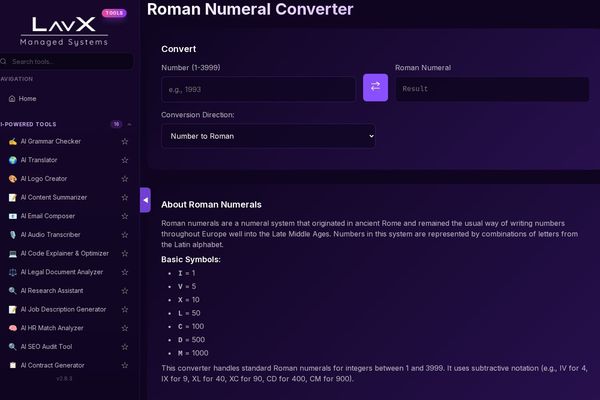600x400 pixels.
Task: Star the AI Logo Creator tool
Action: coord(125,179)
